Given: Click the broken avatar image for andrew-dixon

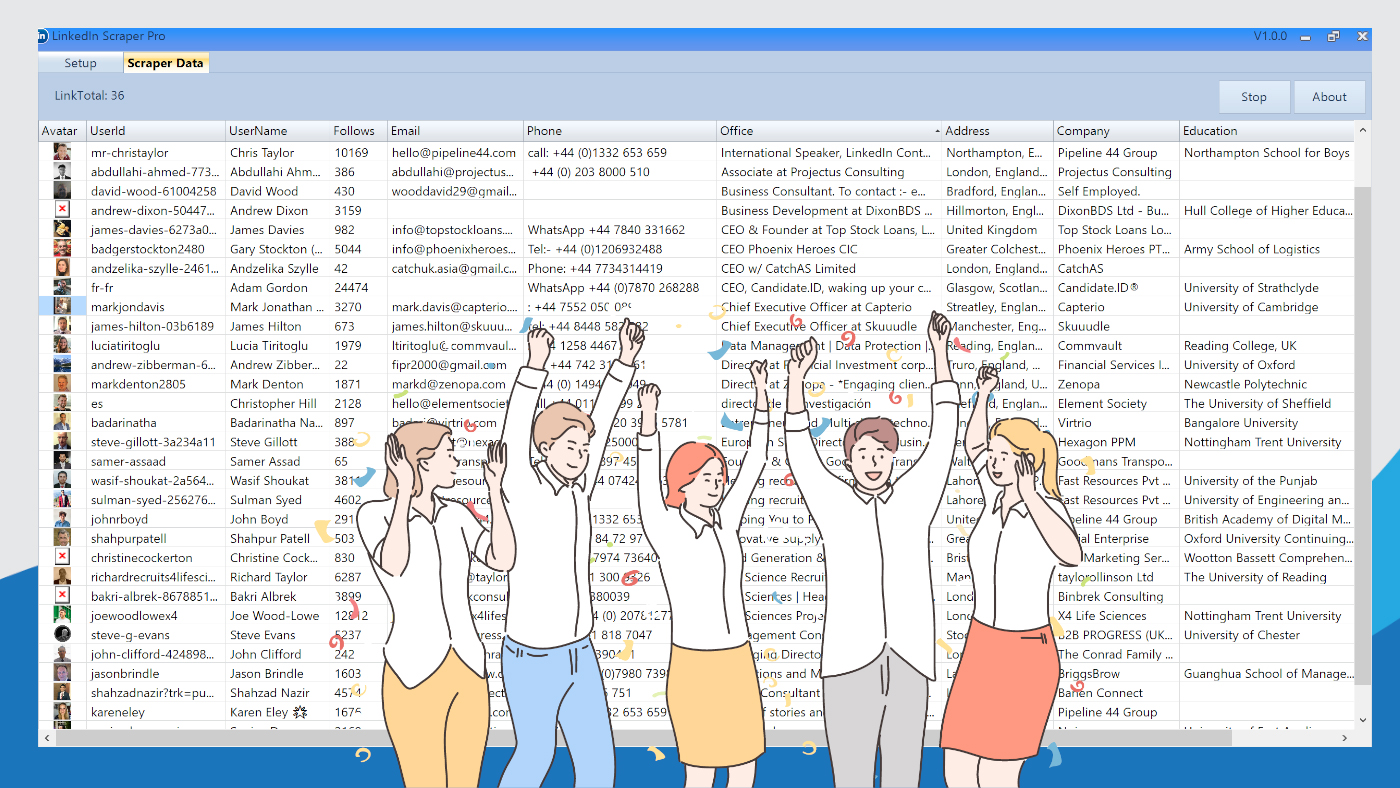Looking at the screenshot, I should pyautogui.click(x=62, y=210).
